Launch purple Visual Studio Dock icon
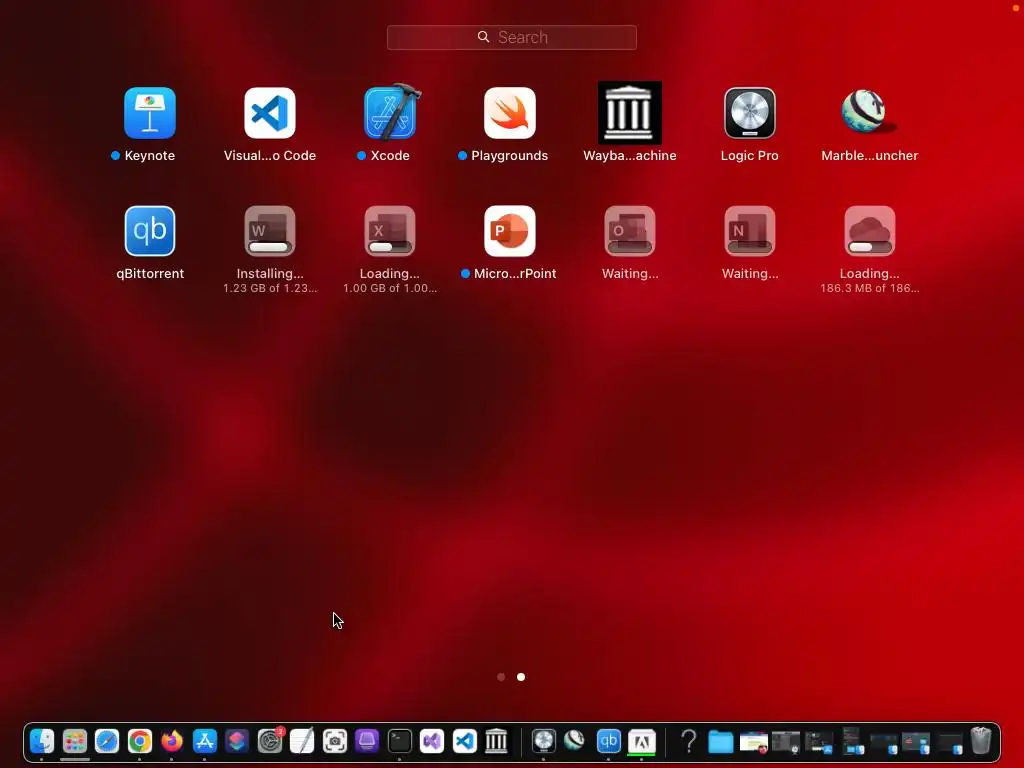1024x768 pixels. coord(432,741)
